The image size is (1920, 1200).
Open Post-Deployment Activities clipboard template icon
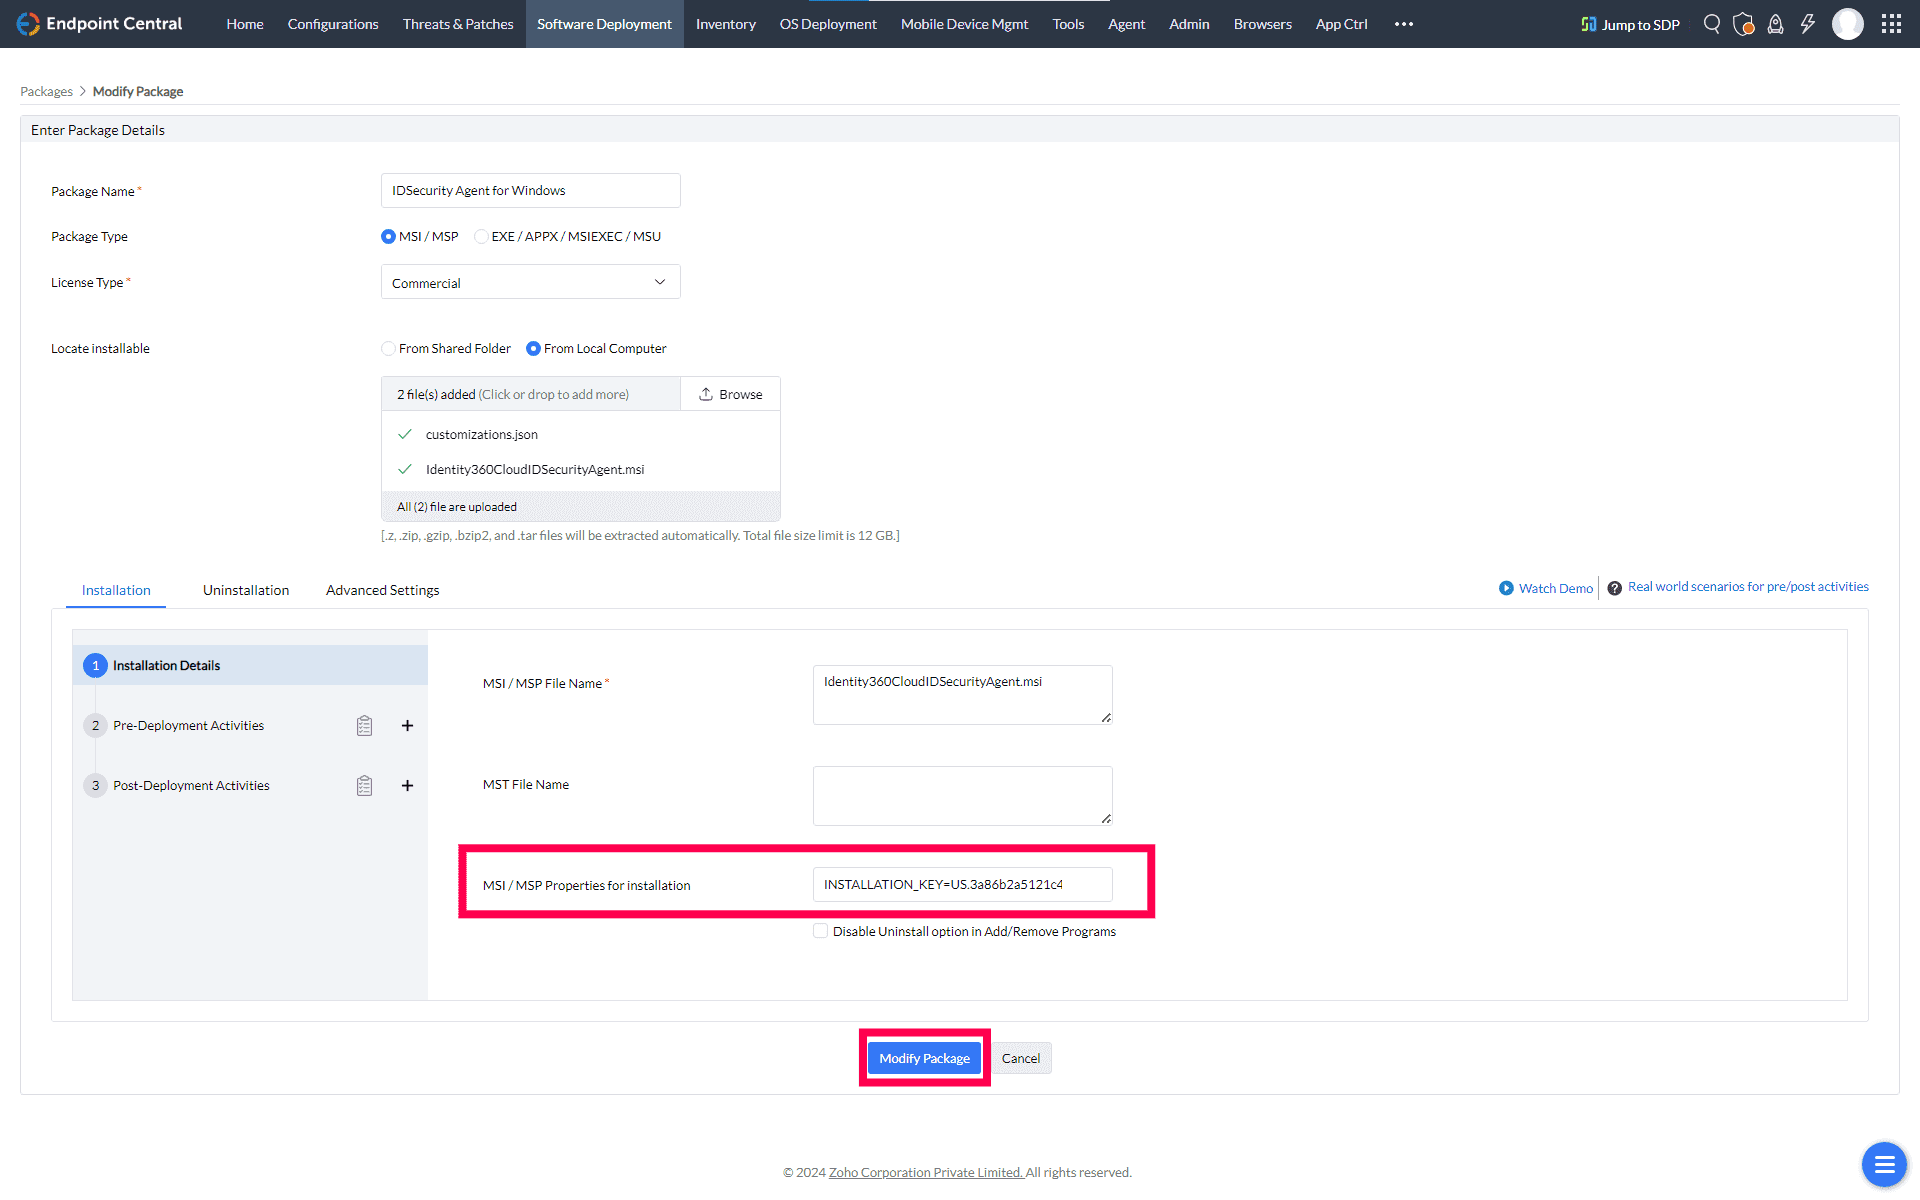point(364,786)
